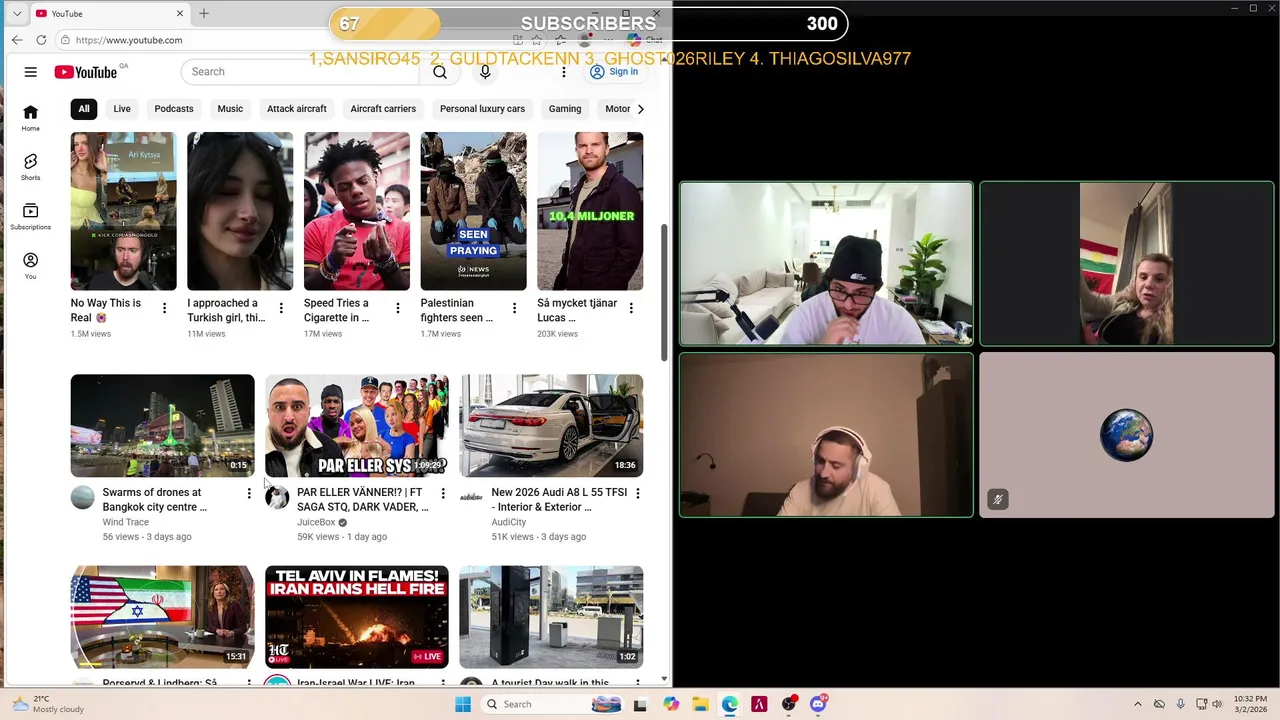The width and height of the screenshot is (1280, 720).
Task: Open options for 'Så mycket tjänar Lucas'
Action: (x=631, y=308)
